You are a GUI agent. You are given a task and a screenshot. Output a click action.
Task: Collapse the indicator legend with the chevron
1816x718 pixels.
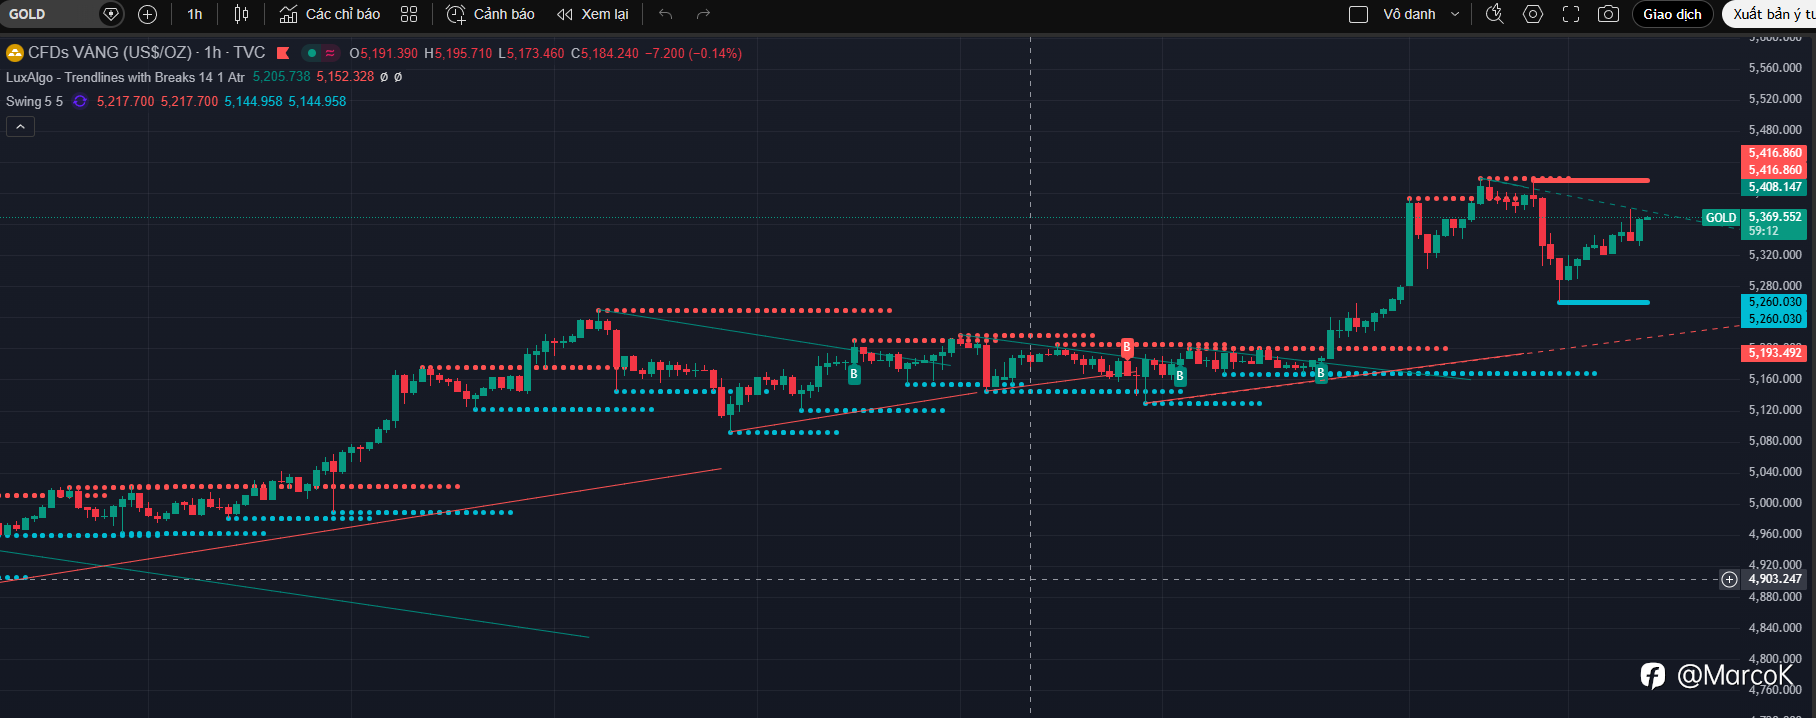[20, 126]
